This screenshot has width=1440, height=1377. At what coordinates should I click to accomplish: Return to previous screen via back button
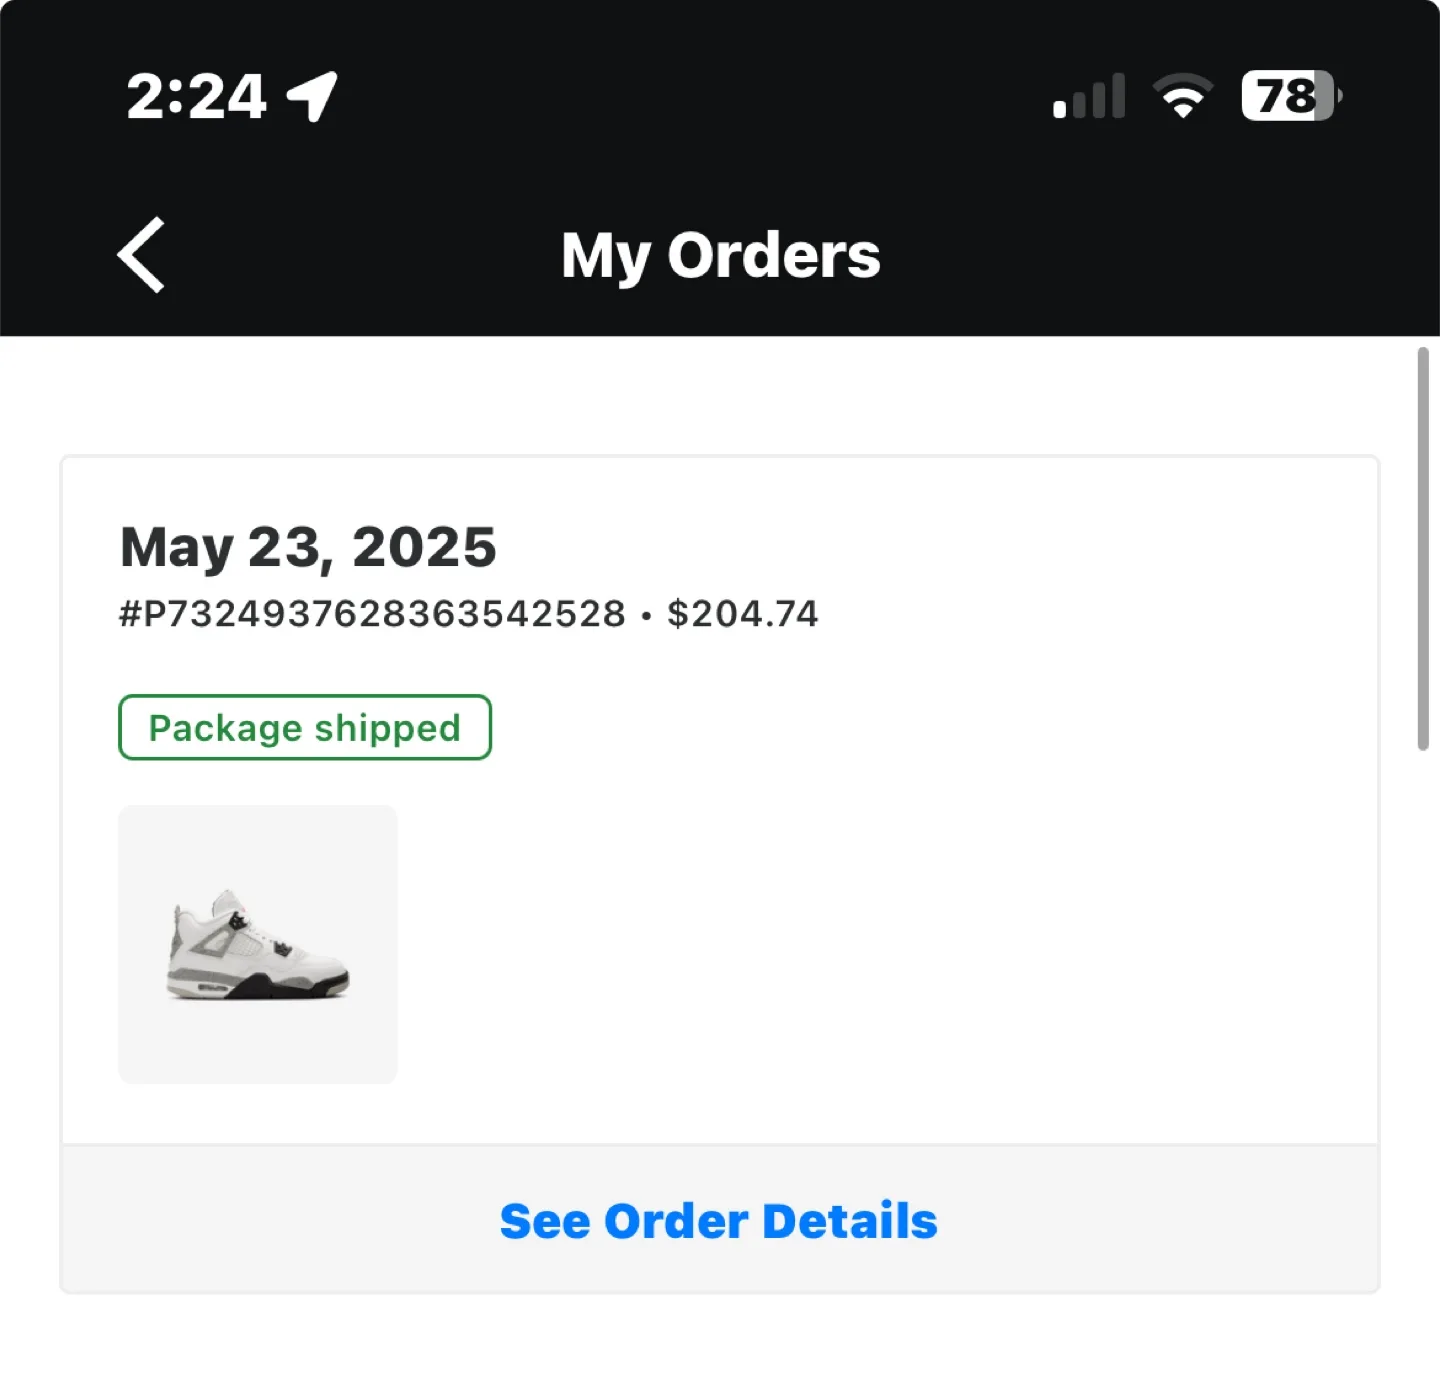coord(140,254)
